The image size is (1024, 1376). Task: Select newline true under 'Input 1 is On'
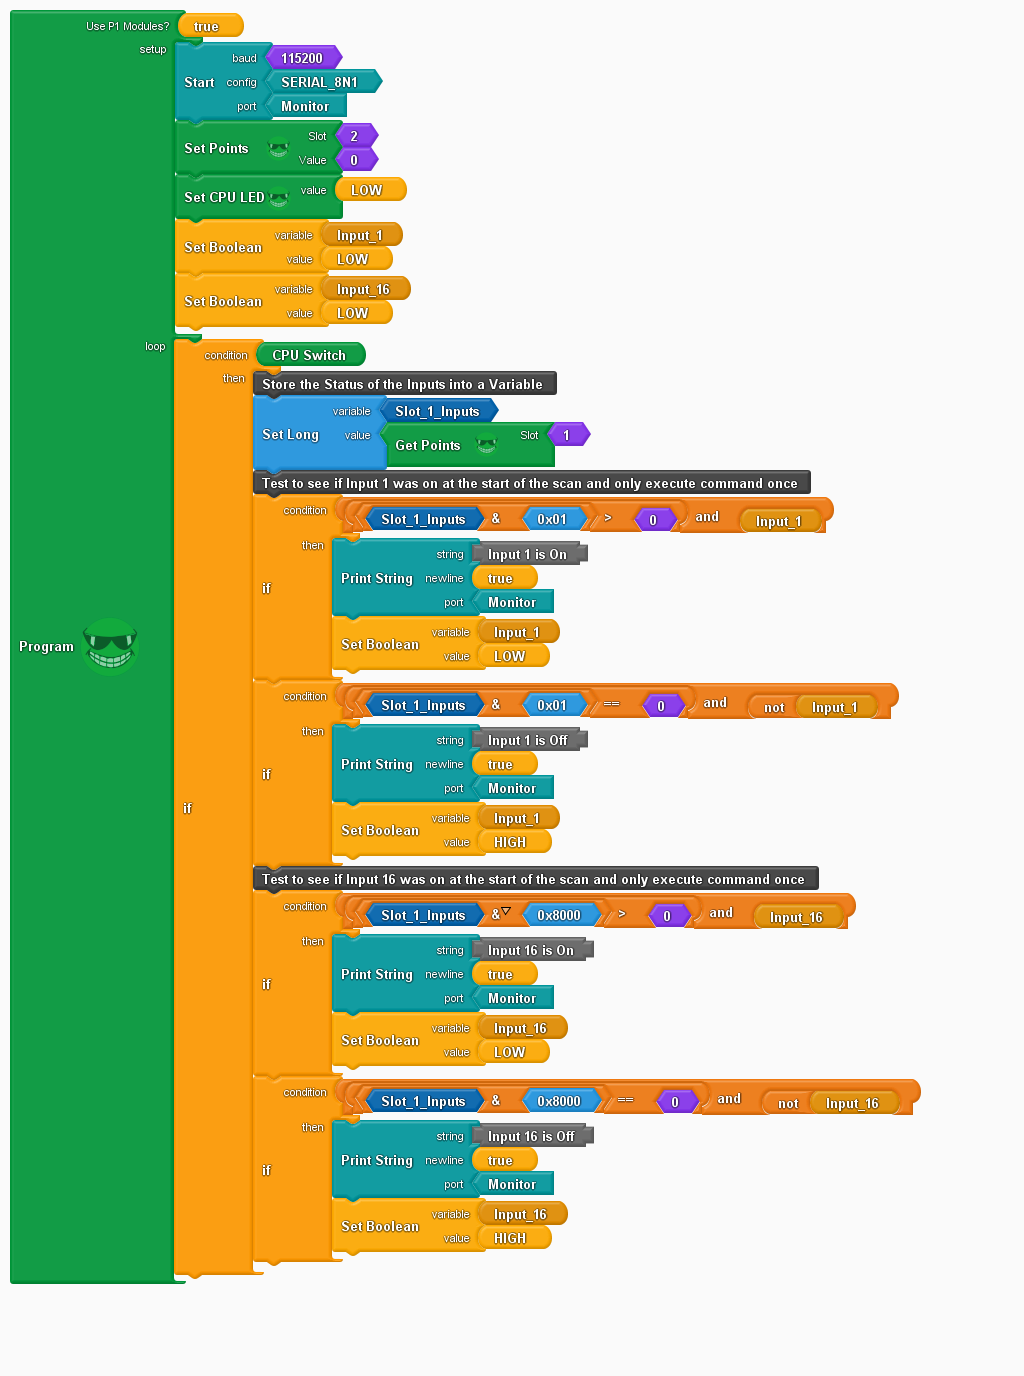click(505, 578)
